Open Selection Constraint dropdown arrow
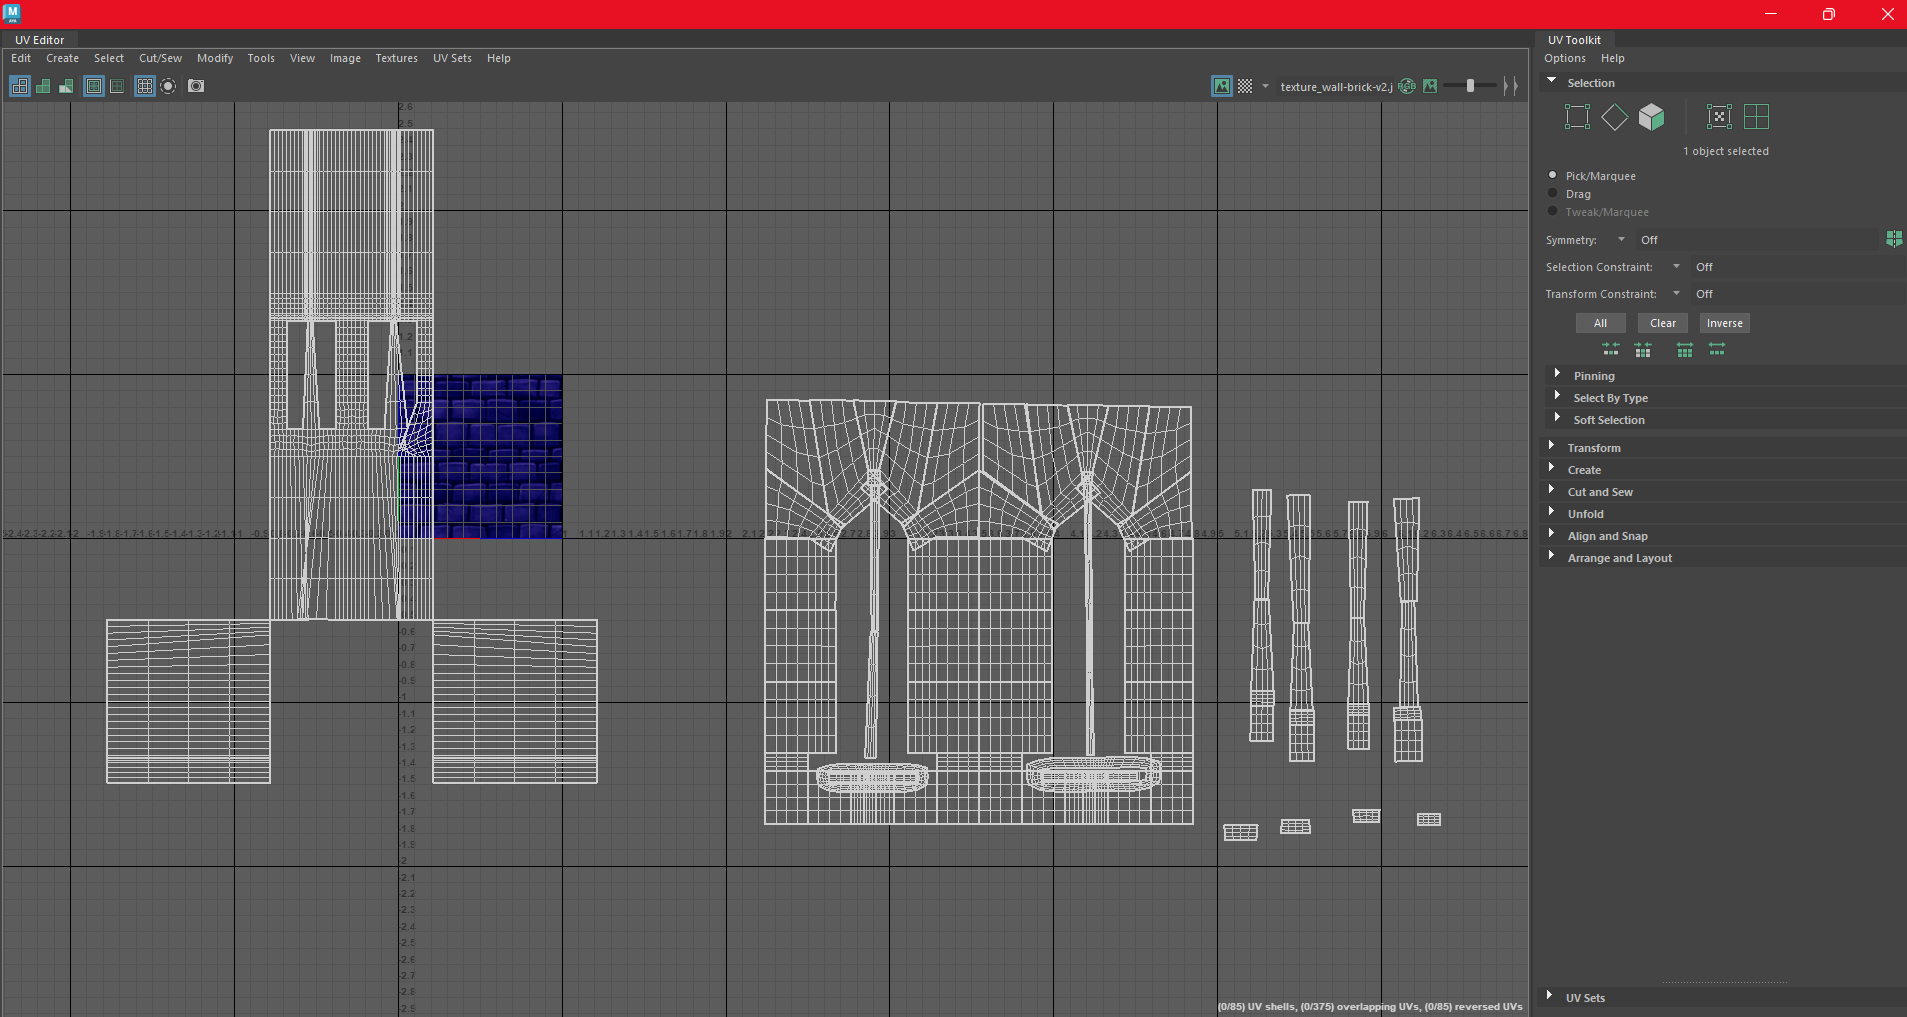 pos(1677,267)
